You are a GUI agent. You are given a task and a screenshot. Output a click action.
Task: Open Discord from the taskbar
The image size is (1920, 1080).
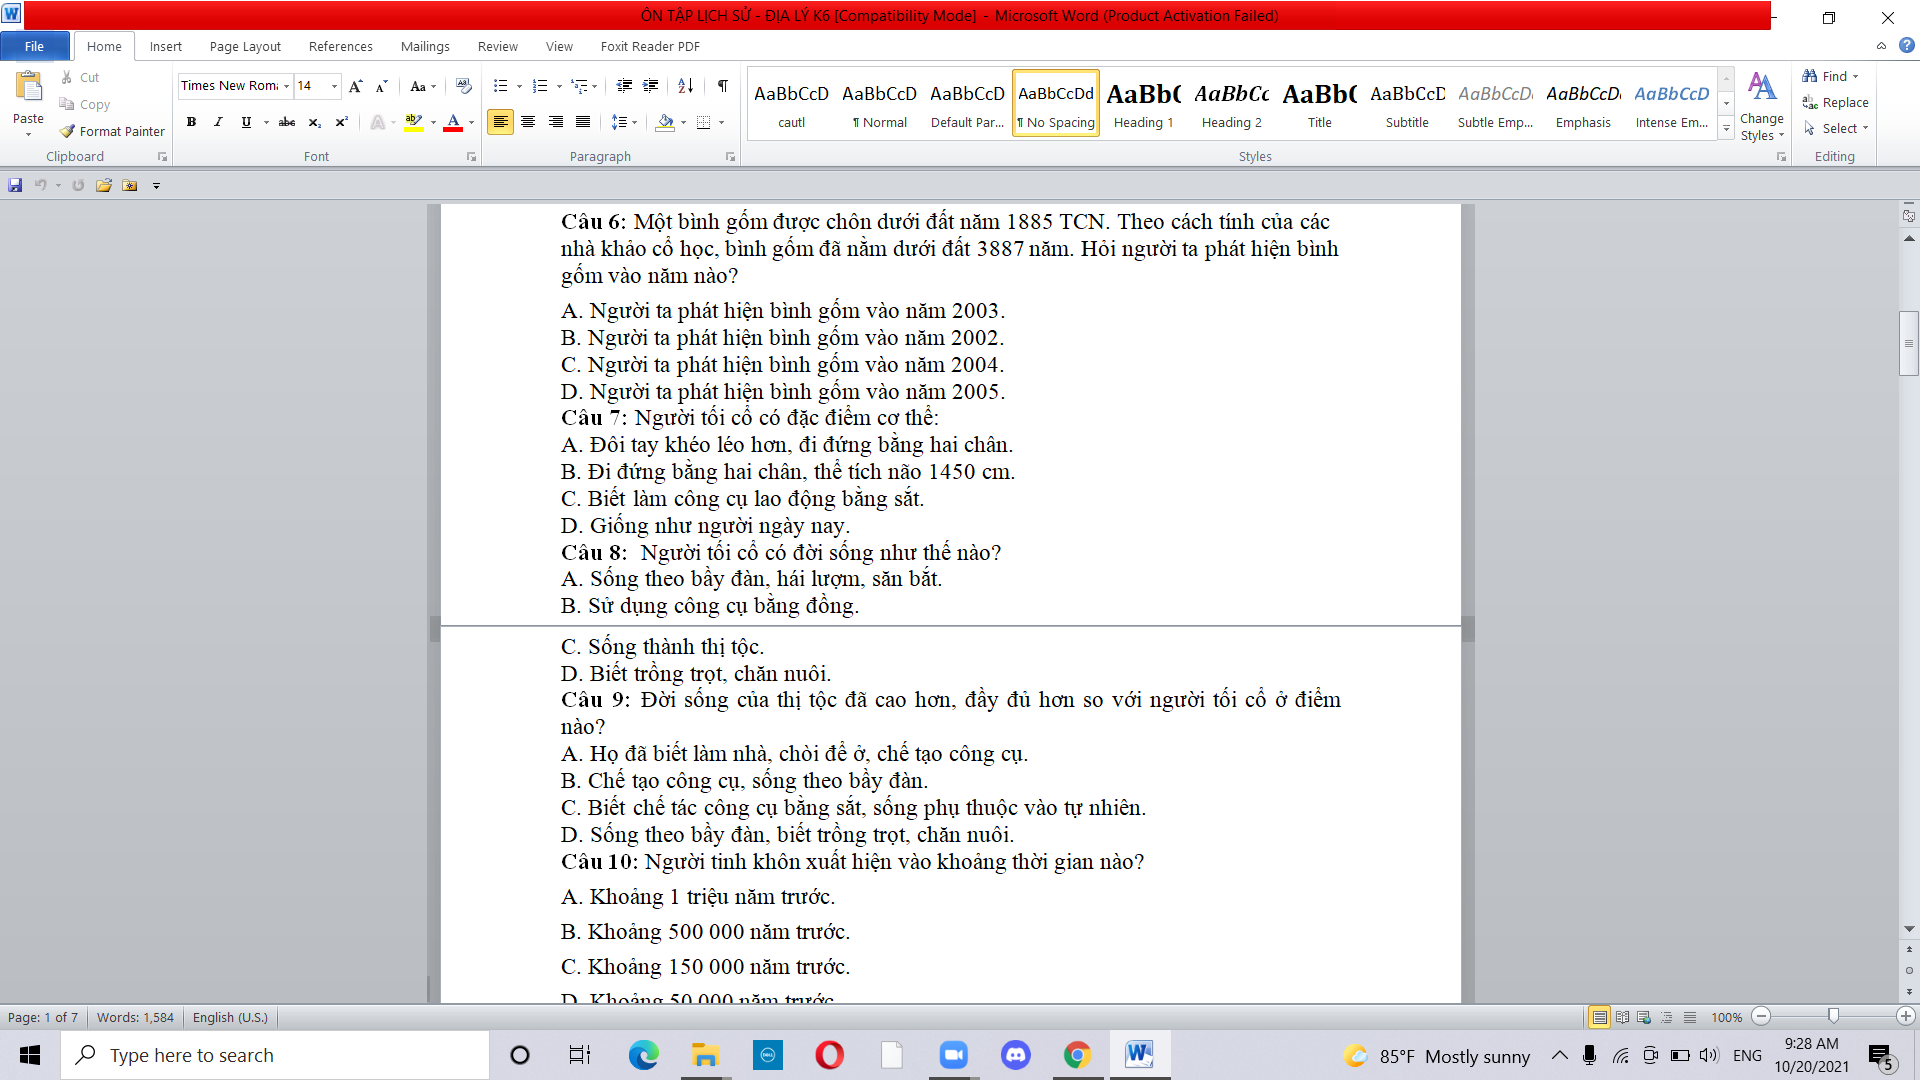pyautogui.click(x=1015, y=1055)
